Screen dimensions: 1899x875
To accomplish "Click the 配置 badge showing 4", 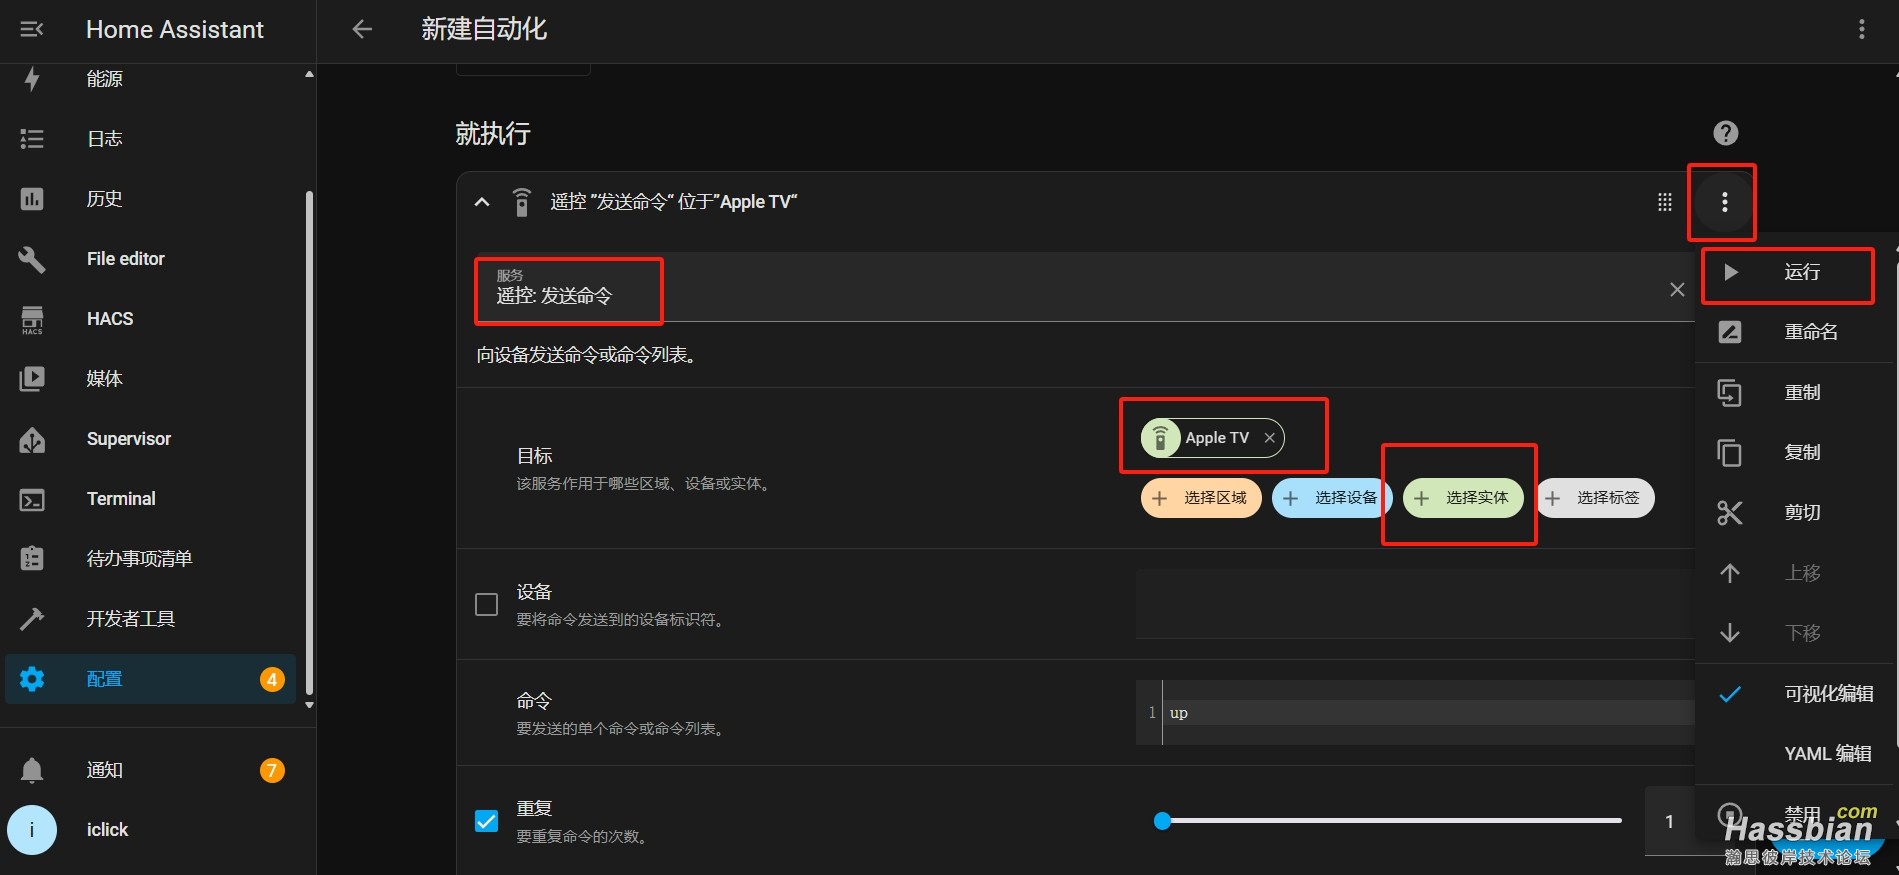I will [x=272, y=679].
